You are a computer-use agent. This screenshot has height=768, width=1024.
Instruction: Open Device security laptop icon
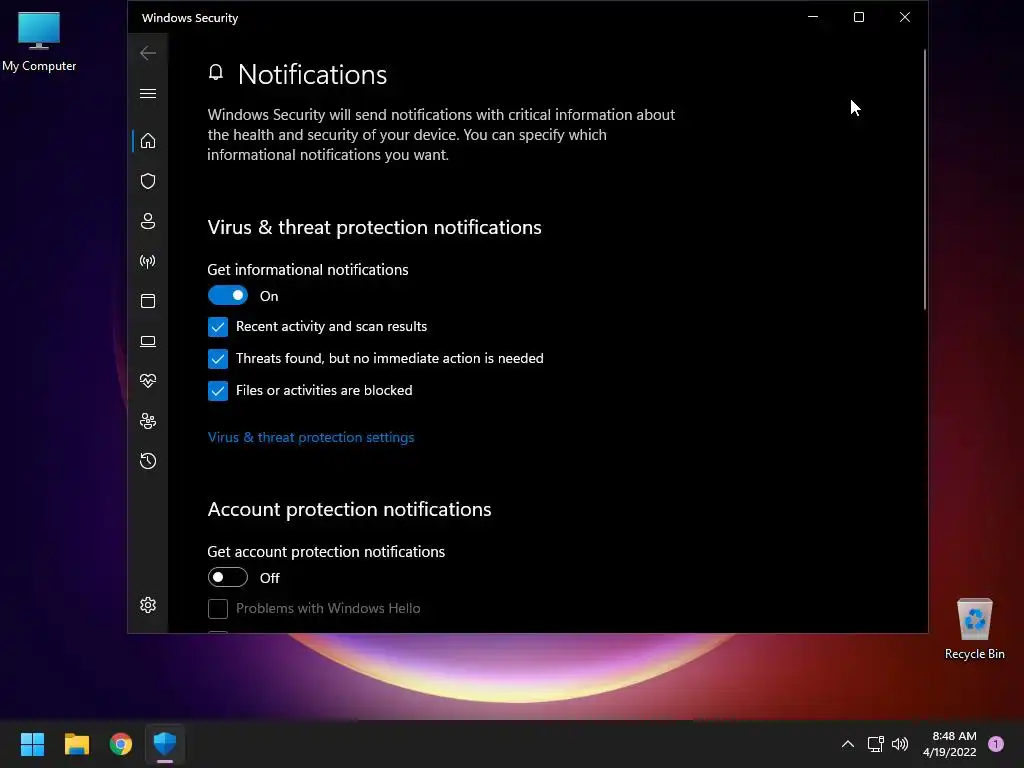coord(148,341)
